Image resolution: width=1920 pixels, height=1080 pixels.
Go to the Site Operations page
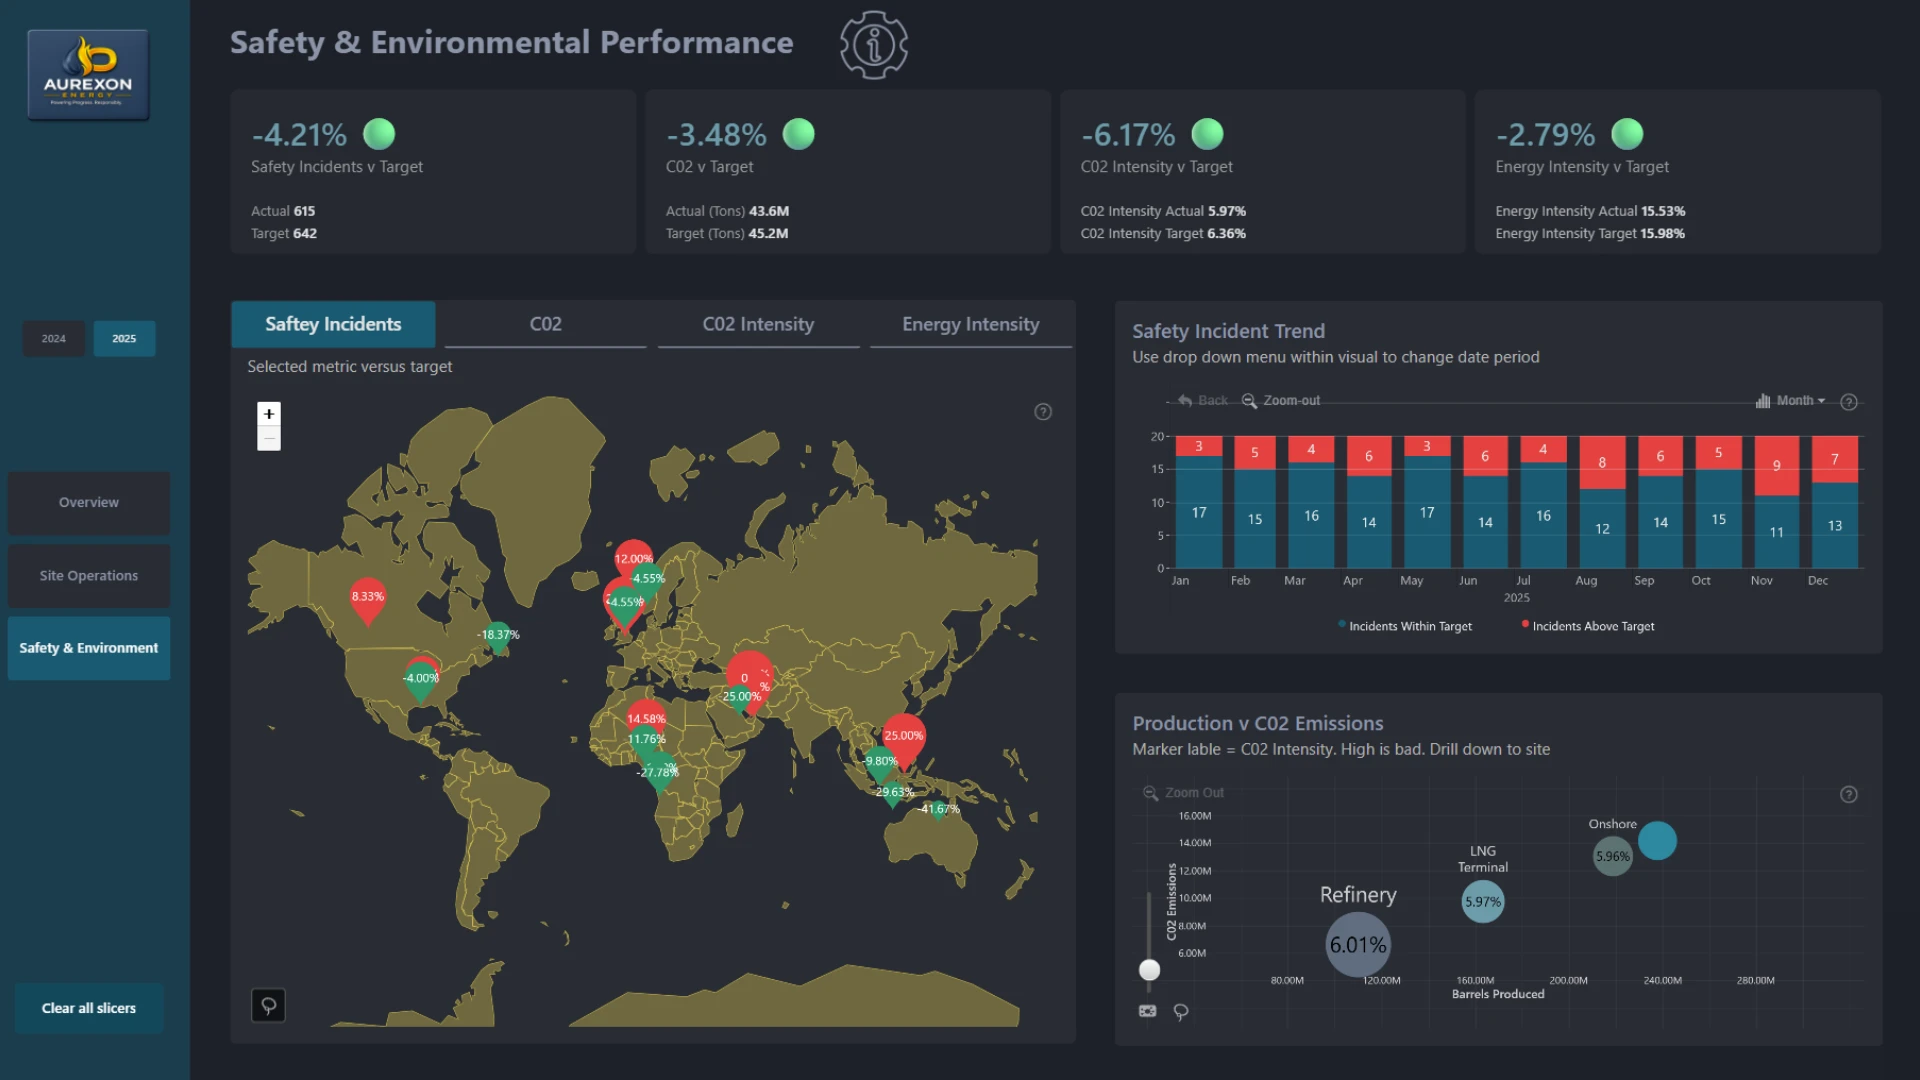pos(89,576)
